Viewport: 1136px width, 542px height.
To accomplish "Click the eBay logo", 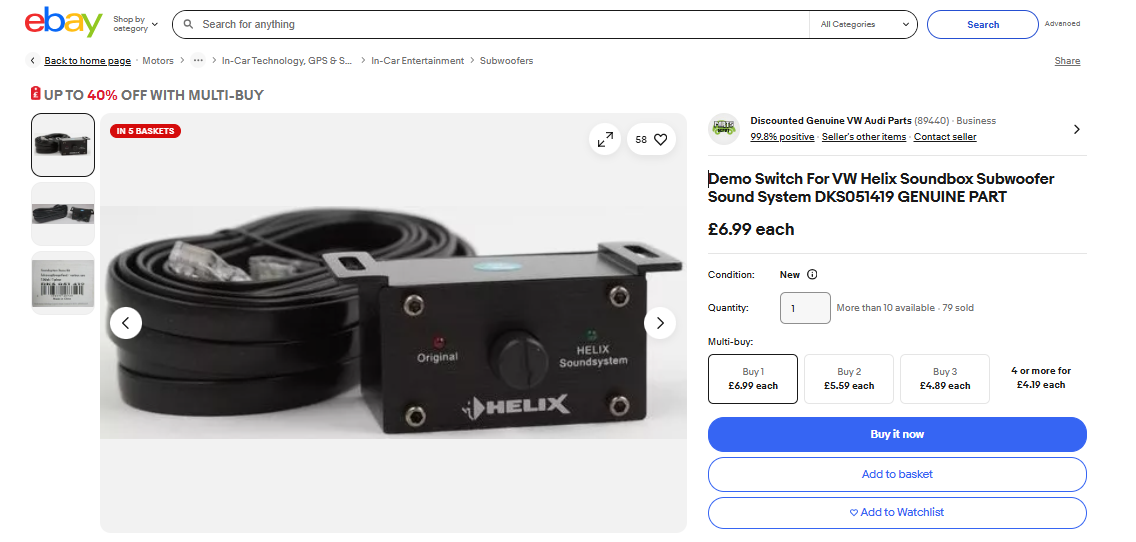I will point(63,24).
